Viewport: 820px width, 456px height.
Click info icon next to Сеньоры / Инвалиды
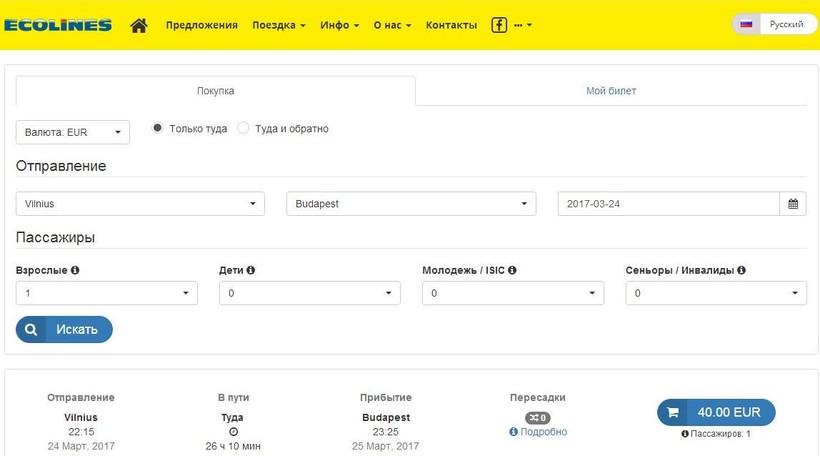coord(742,270)
